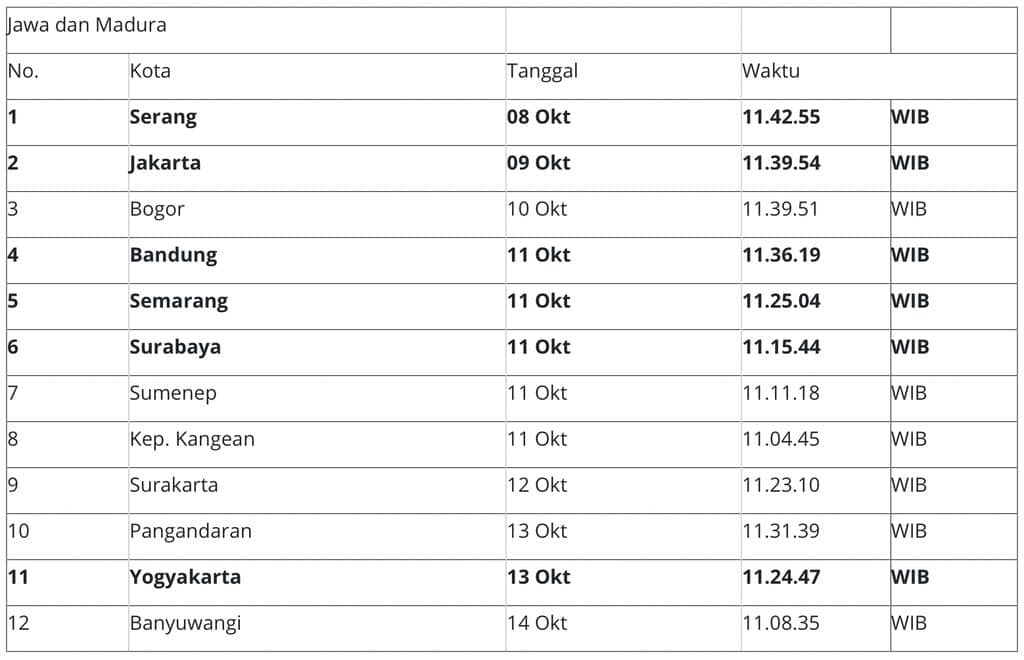Click the "Bandung" city cell
The image size is (1024, 660).
point(173,255)
